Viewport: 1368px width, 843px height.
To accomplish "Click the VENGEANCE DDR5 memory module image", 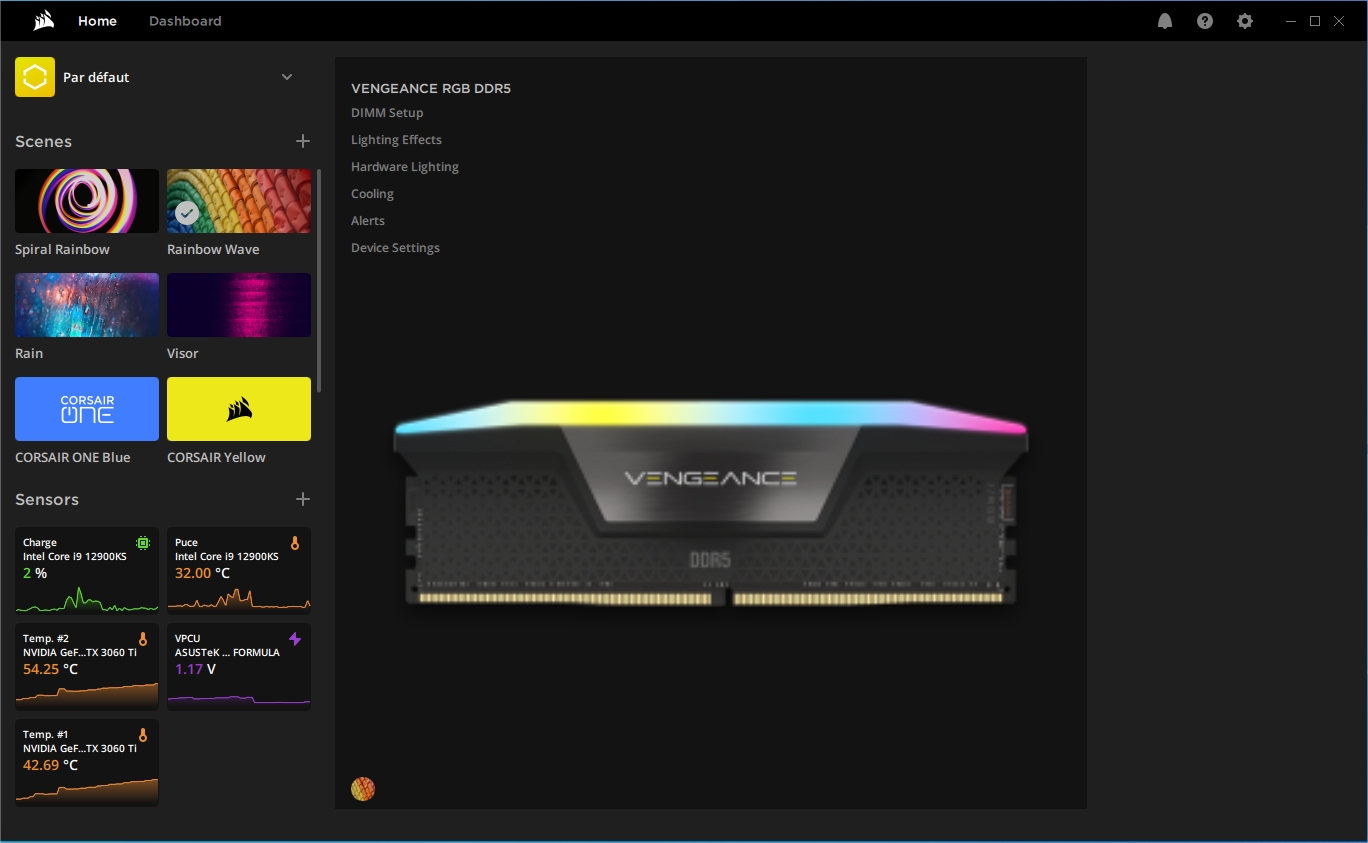I will click(x=710, y=502).
